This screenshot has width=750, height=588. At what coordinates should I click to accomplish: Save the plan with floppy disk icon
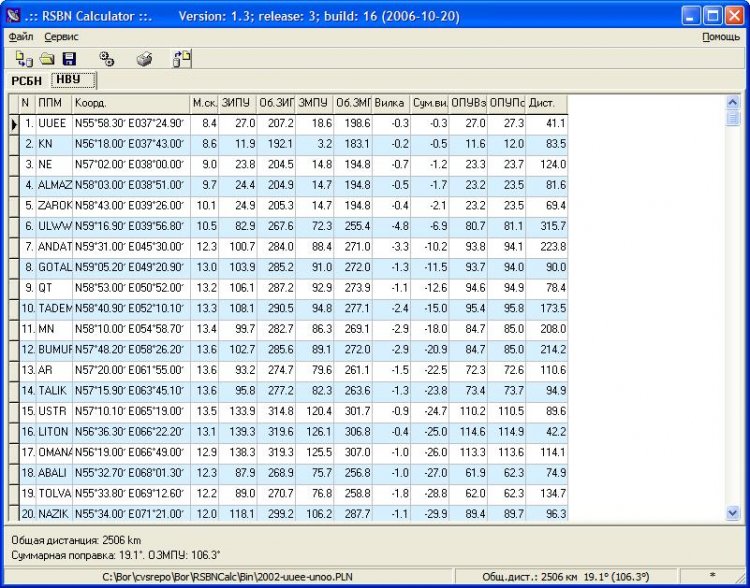(x=69, y=59)
